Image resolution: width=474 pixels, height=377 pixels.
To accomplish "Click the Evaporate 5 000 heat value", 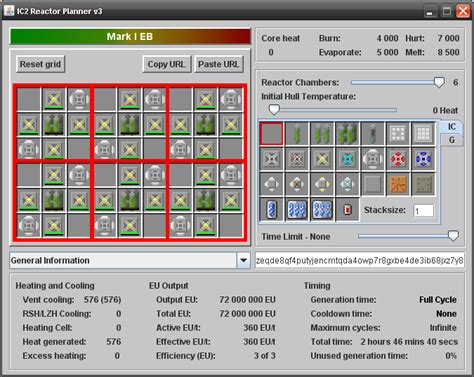I will click(x=387, y=52).
